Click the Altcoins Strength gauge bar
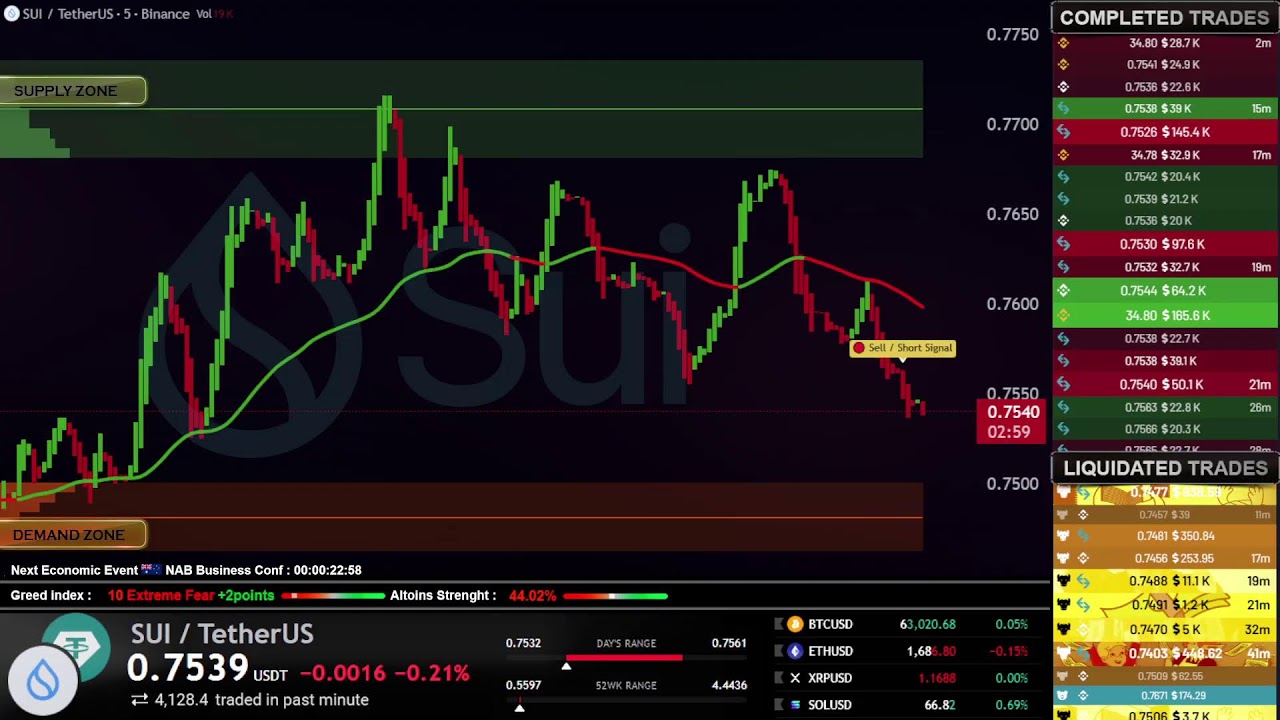Image resolution: width=1280 pixels, height=720 pixels. [615, 596]
